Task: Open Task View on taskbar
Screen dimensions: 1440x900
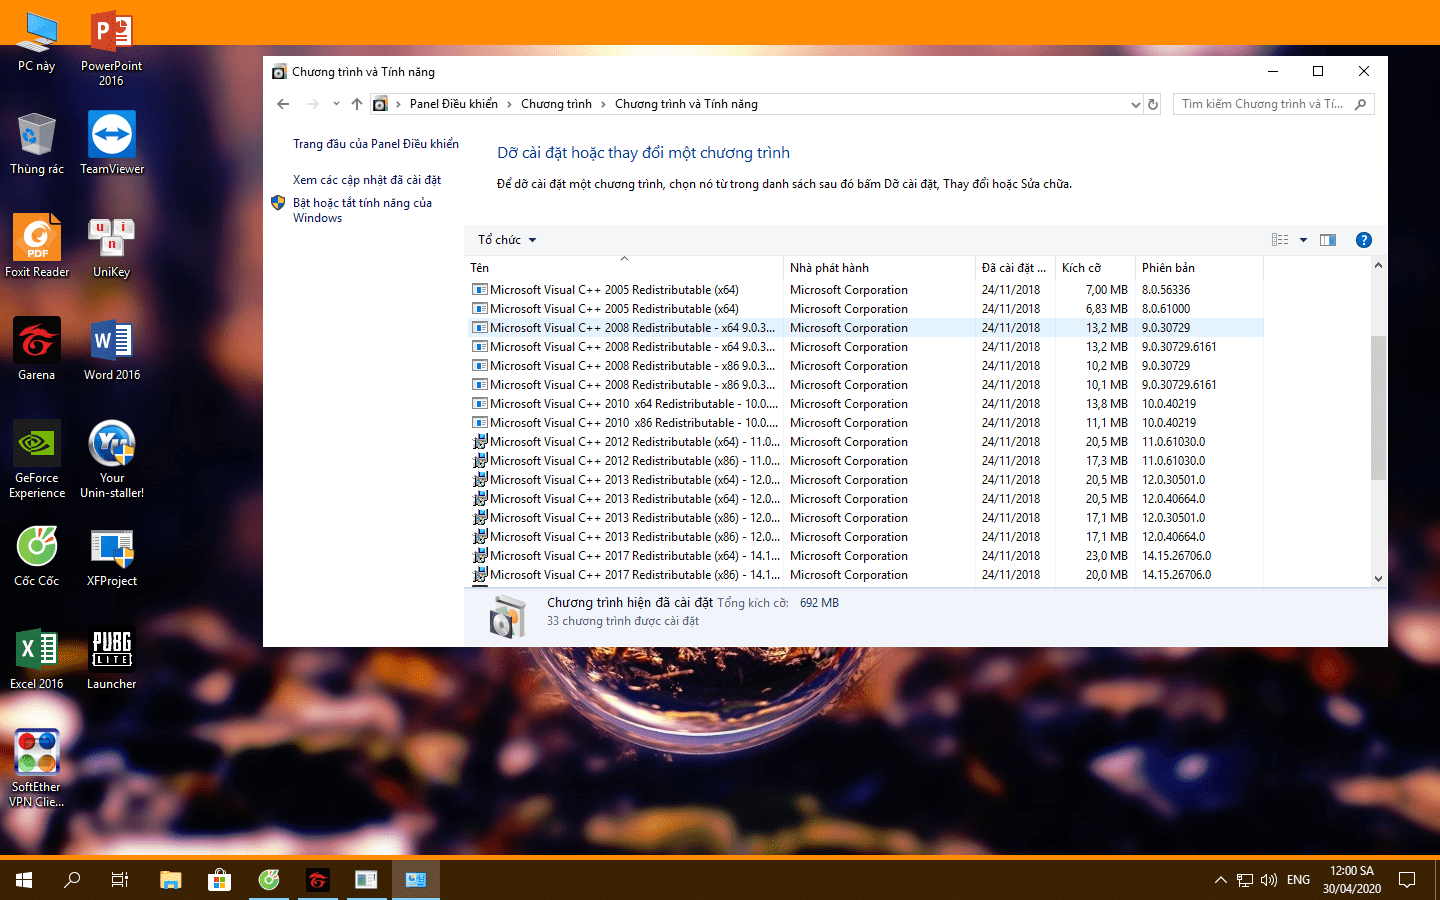Action: [x=120, y=880]
